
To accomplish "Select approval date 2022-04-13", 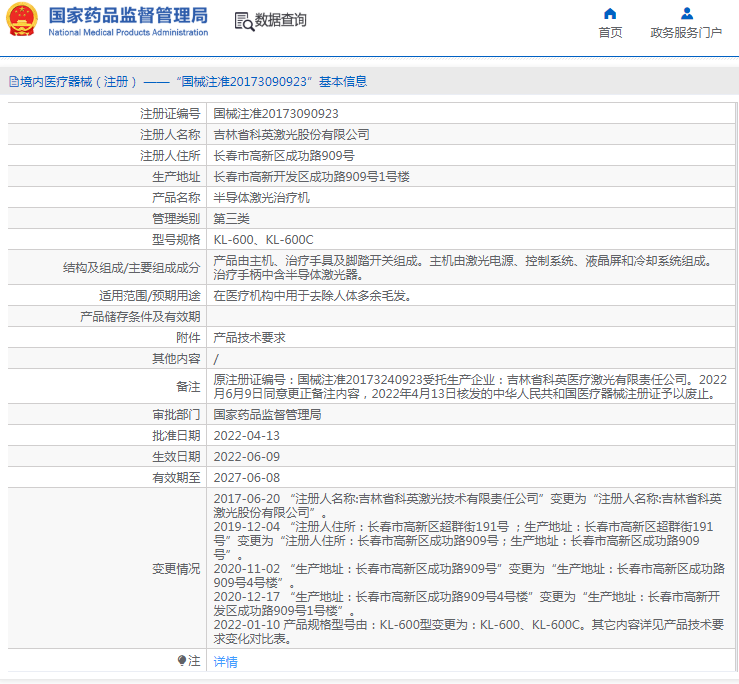I will [246, 436].
